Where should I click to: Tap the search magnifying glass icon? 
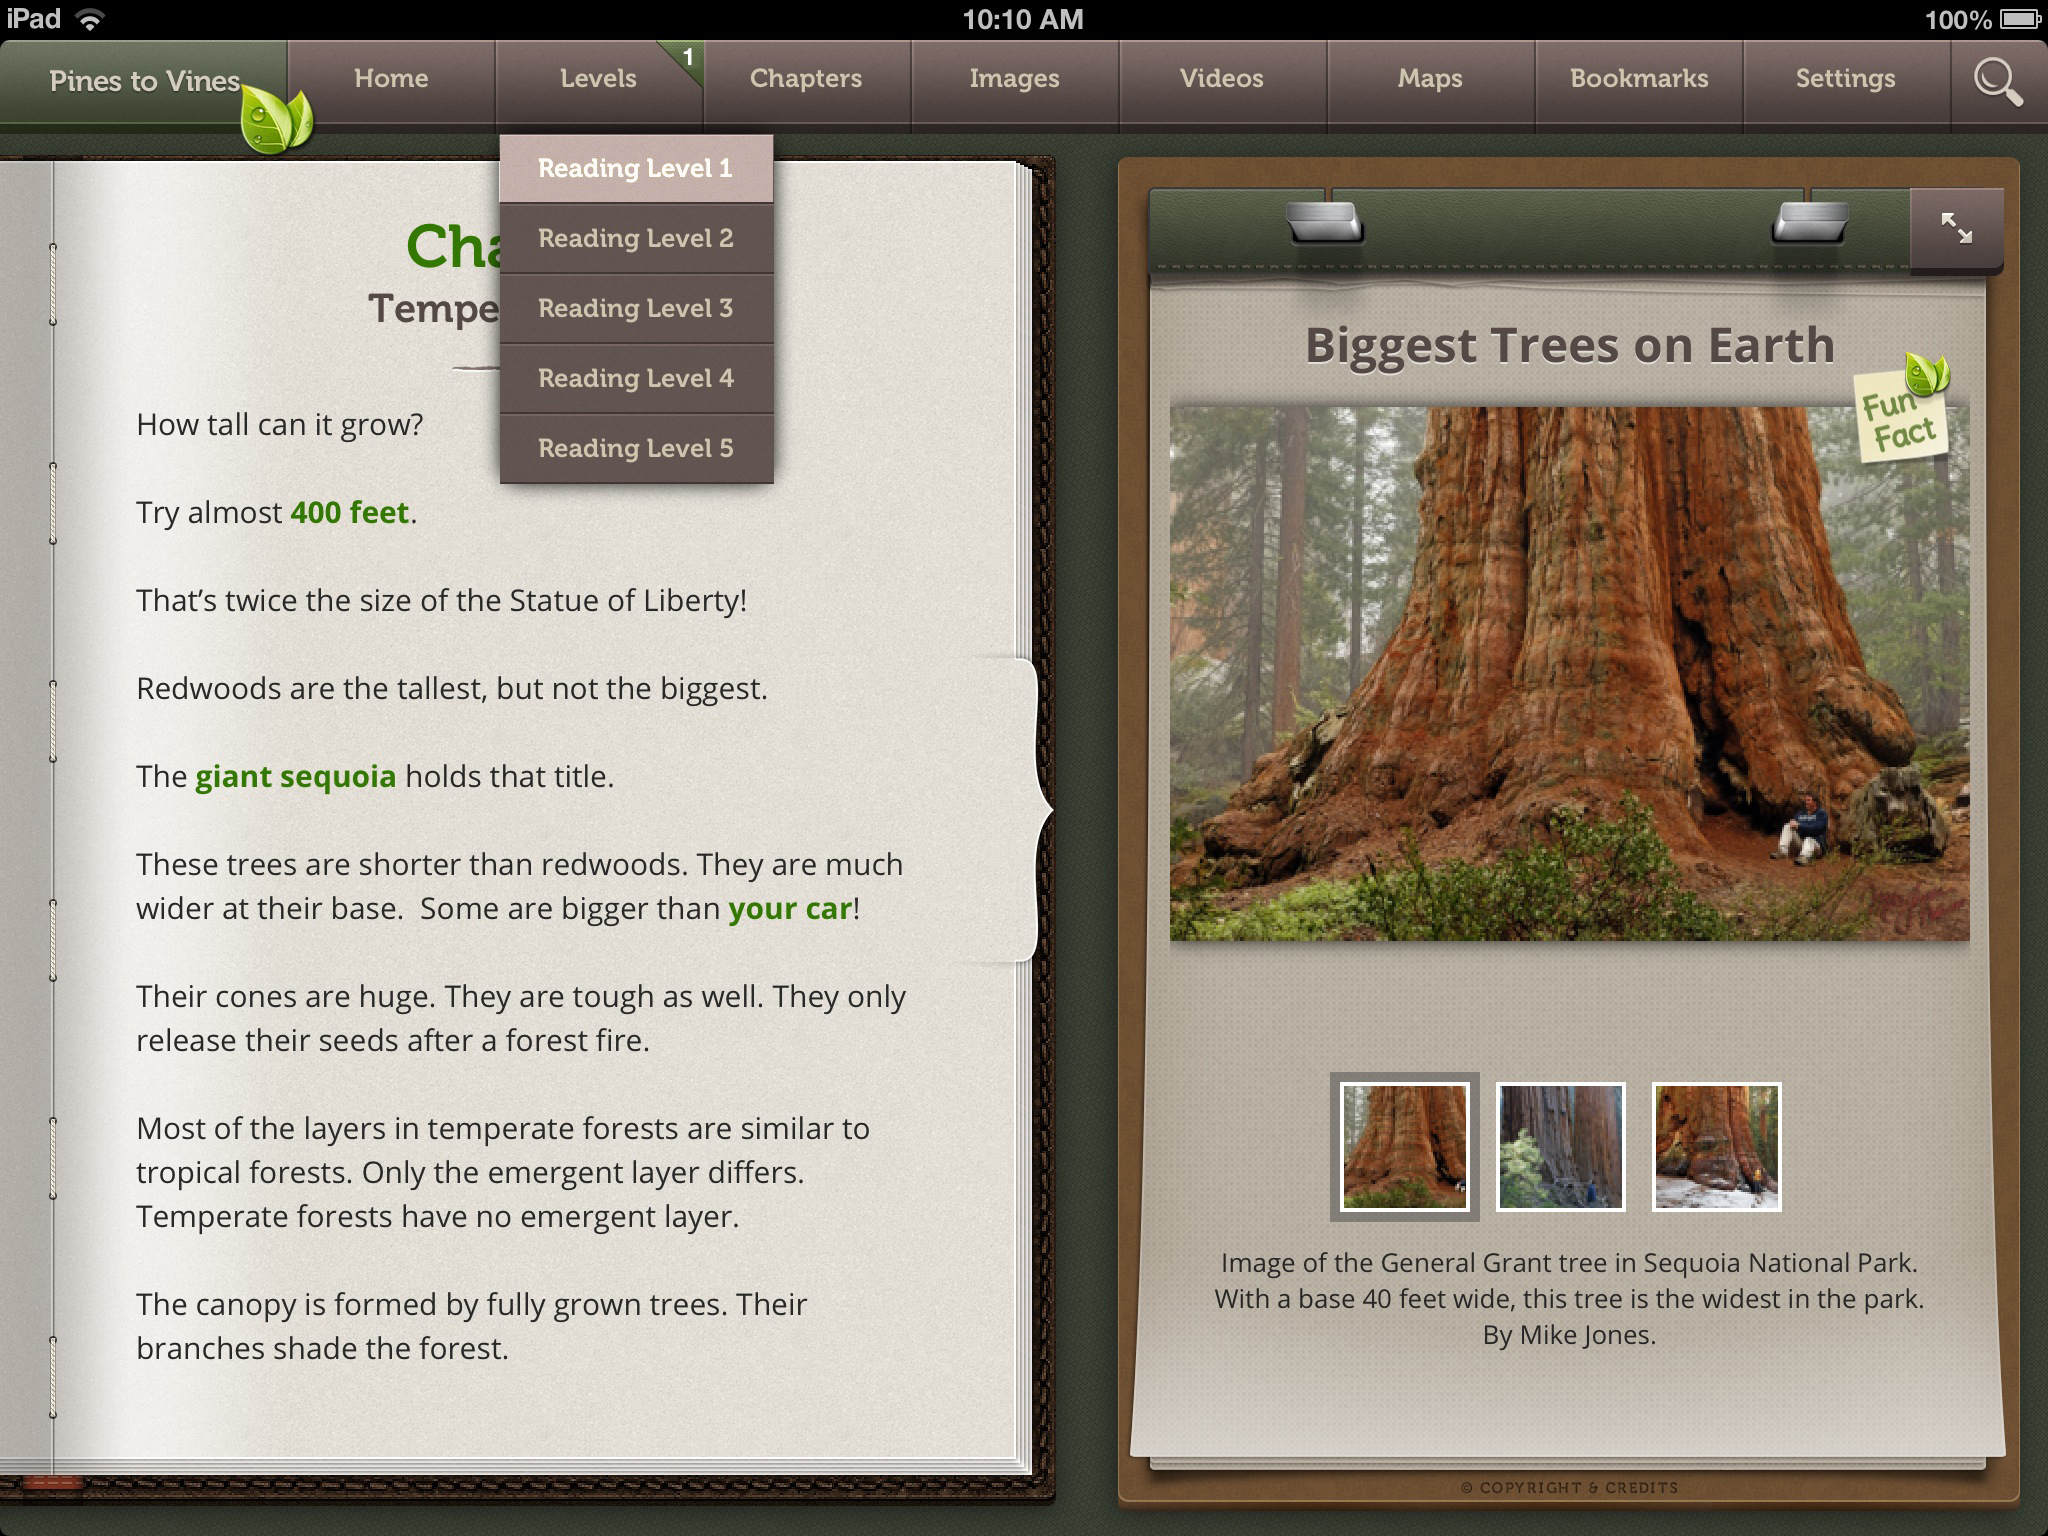coord(1997,81)
